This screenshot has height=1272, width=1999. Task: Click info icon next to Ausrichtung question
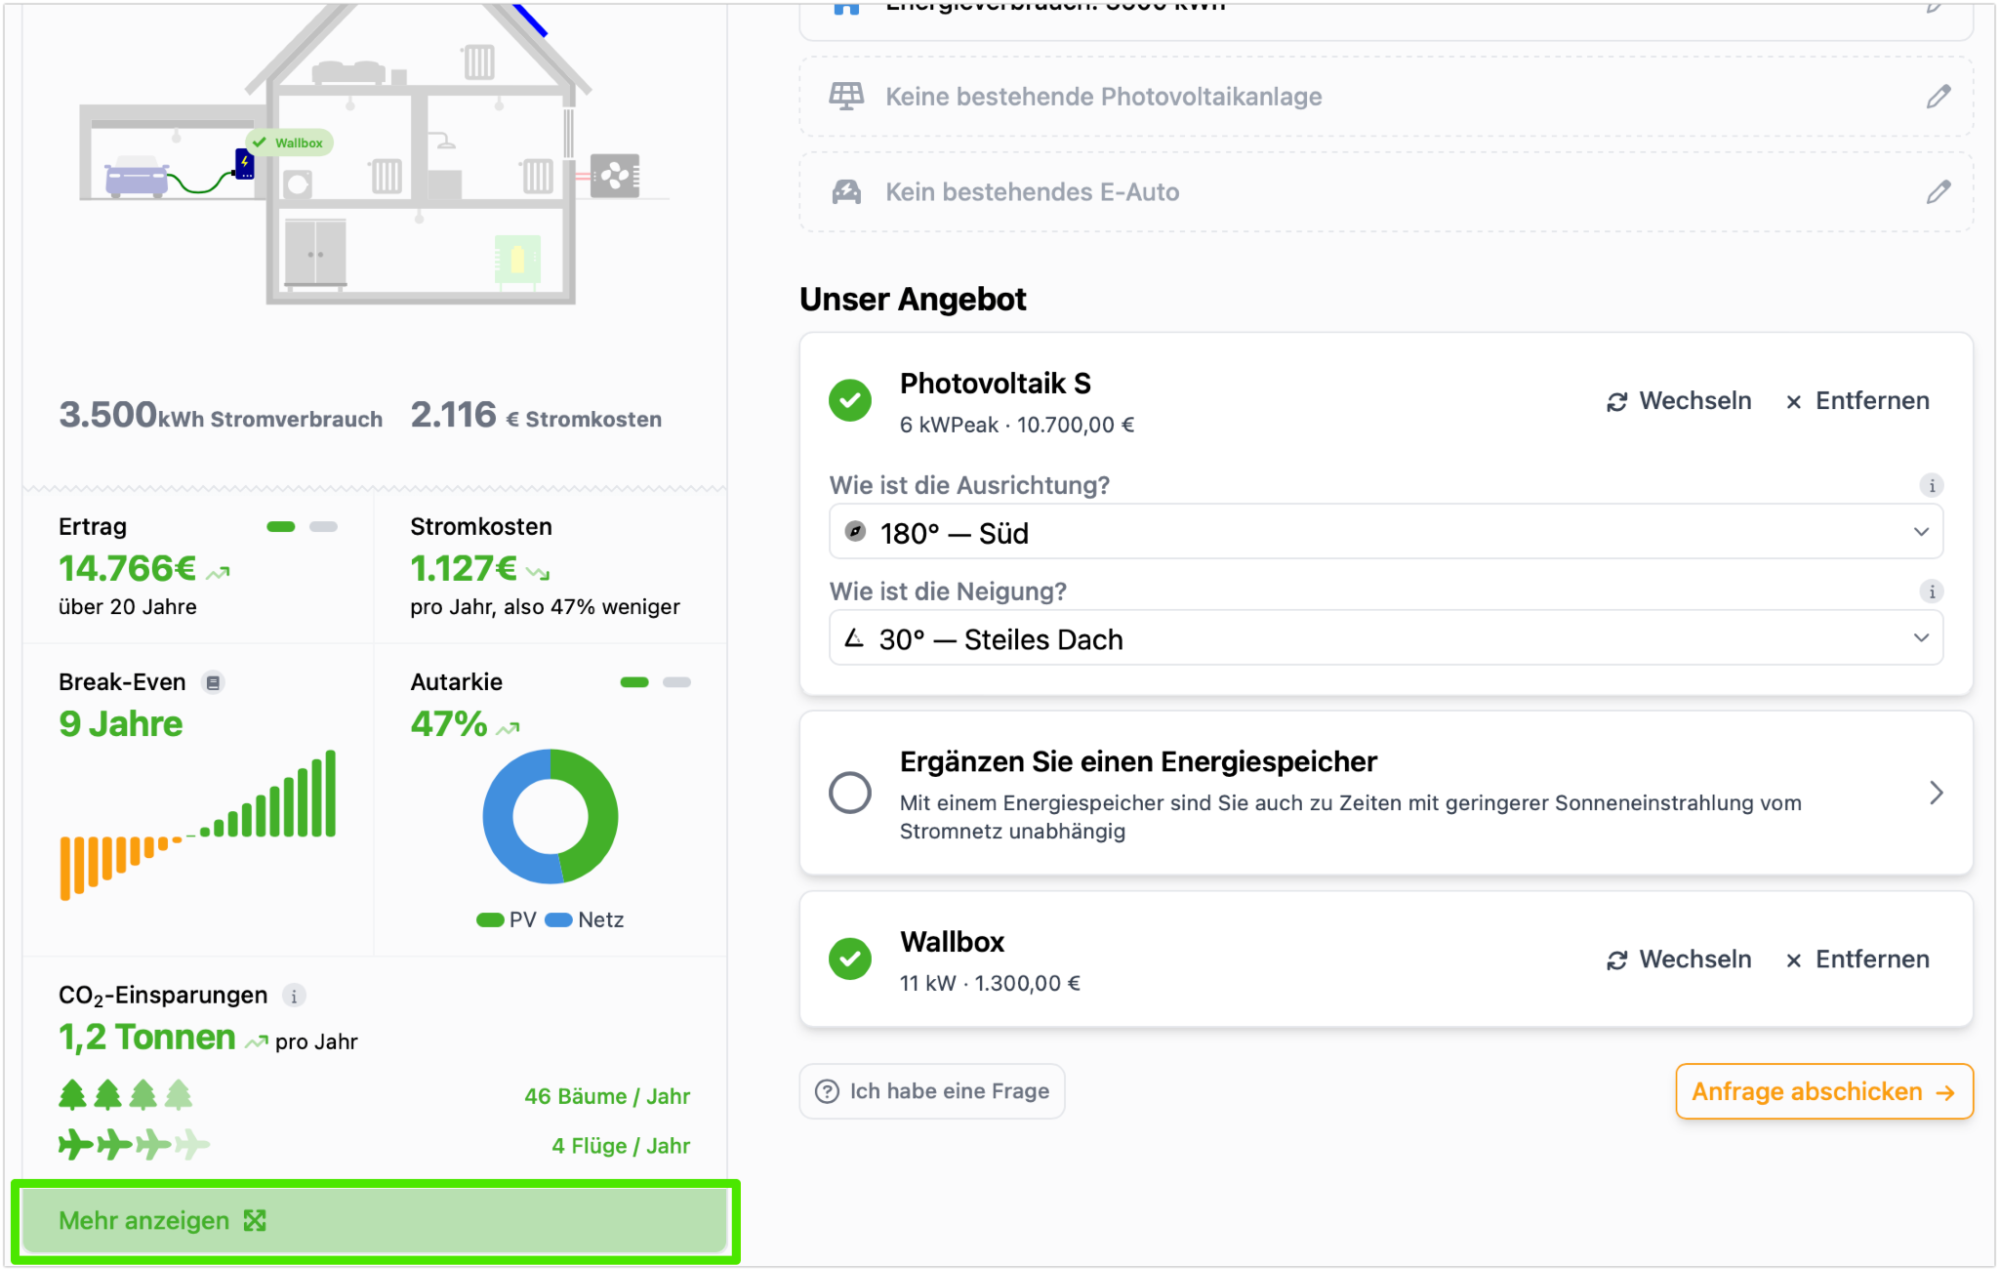tap(1931, 486)
